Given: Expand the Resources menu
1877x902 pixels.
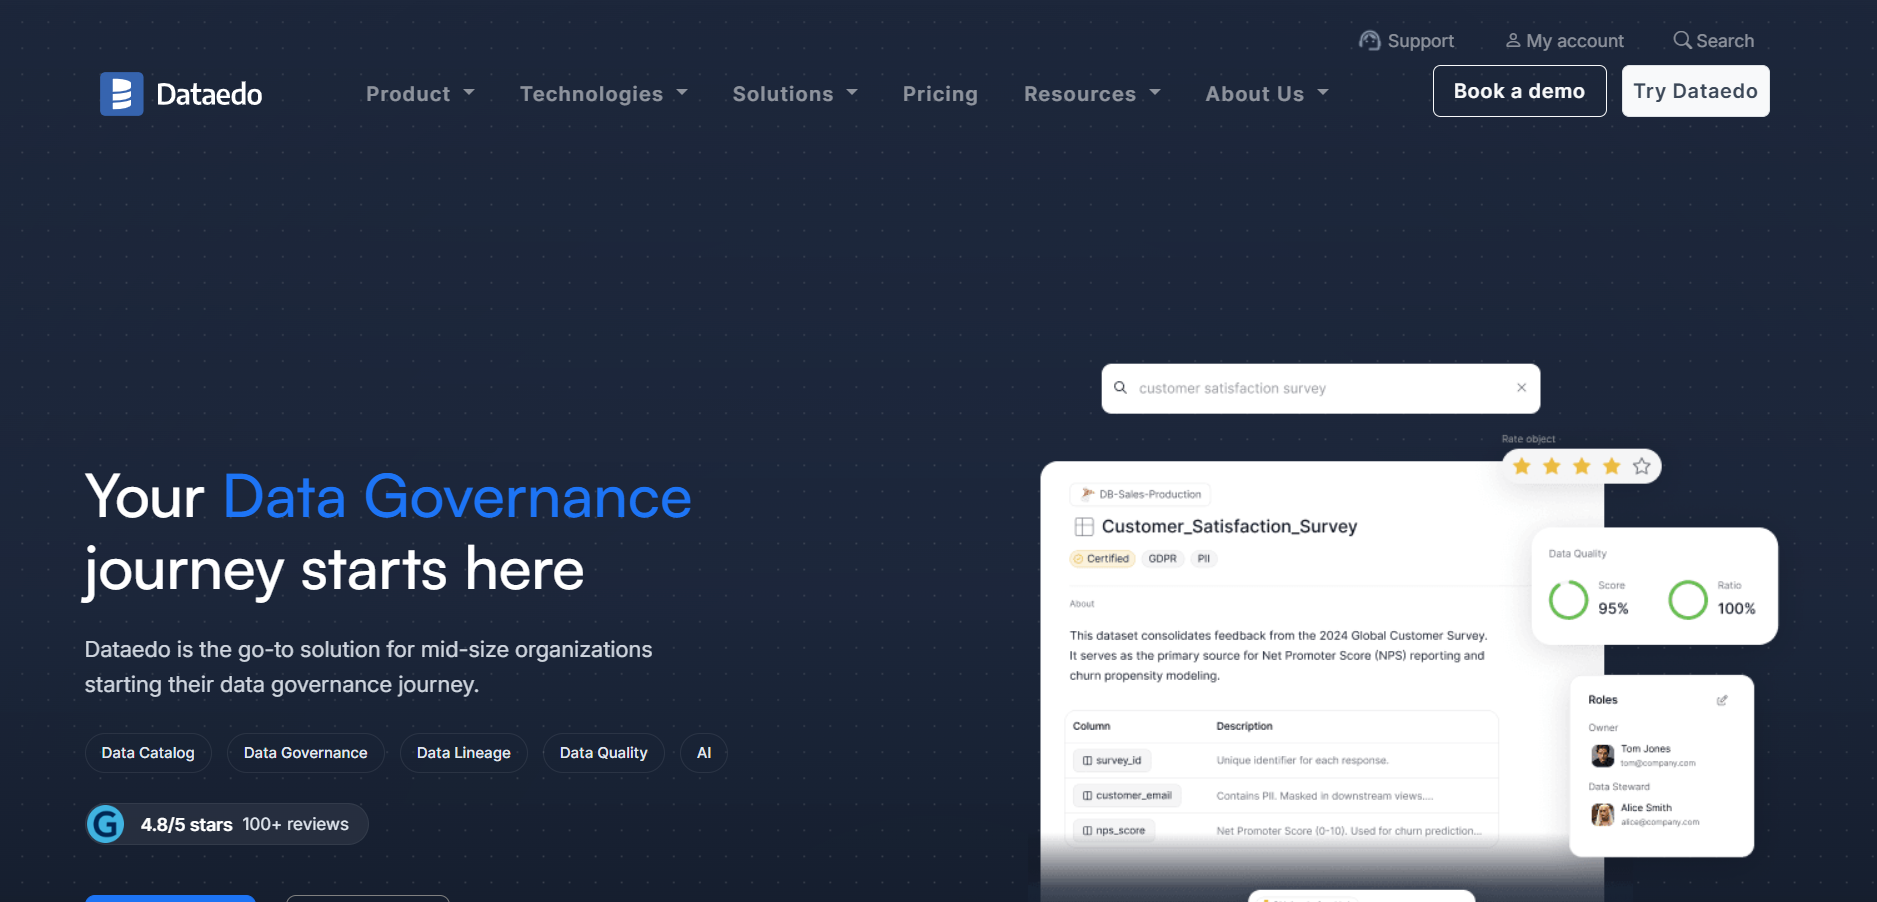Looking at the screenshot, I should point(1092,94).
